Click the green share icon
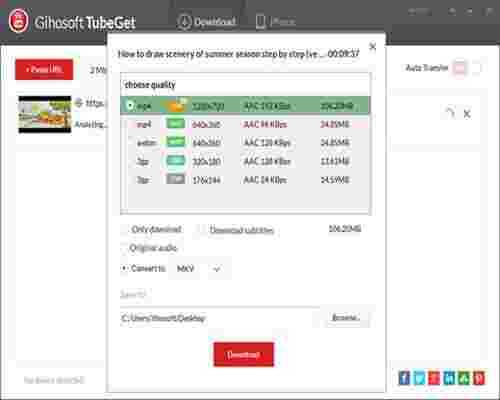500x400 pixels. click(x=464, y=378)
